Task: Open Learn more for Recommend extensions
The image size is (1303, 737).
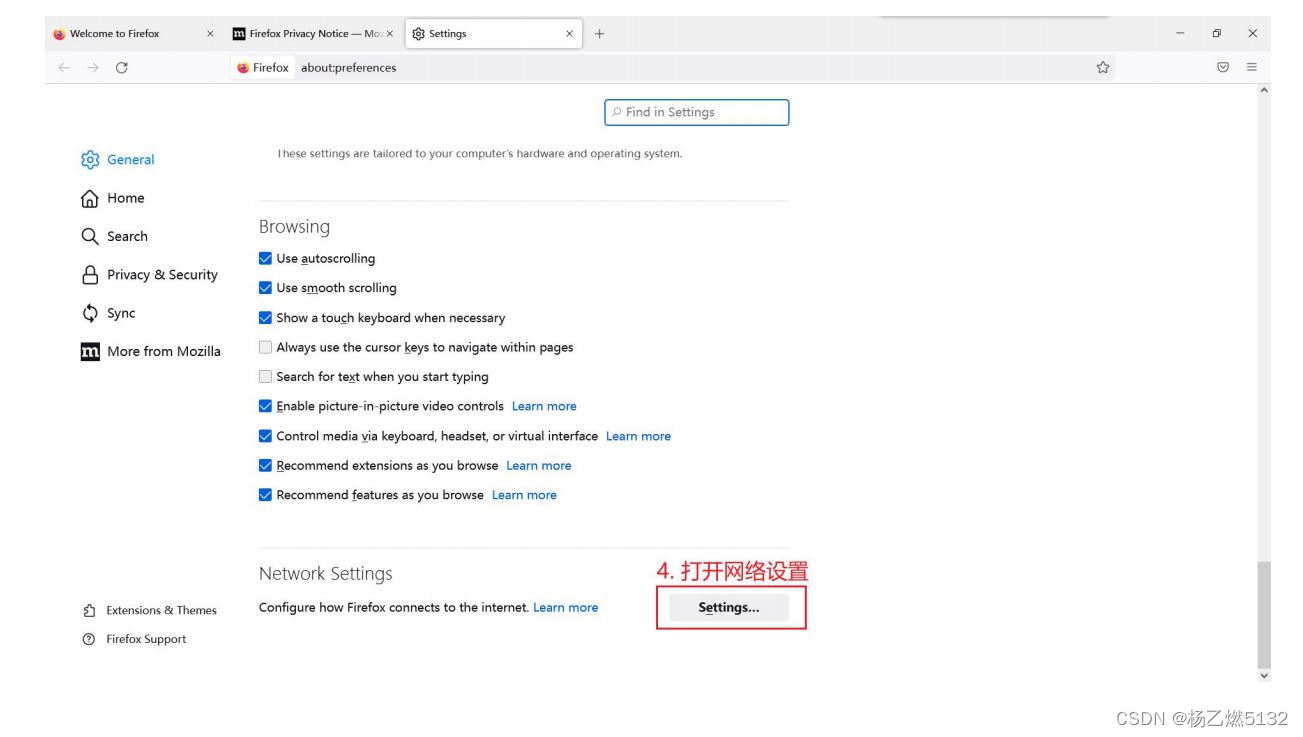Action: [539, 465]
